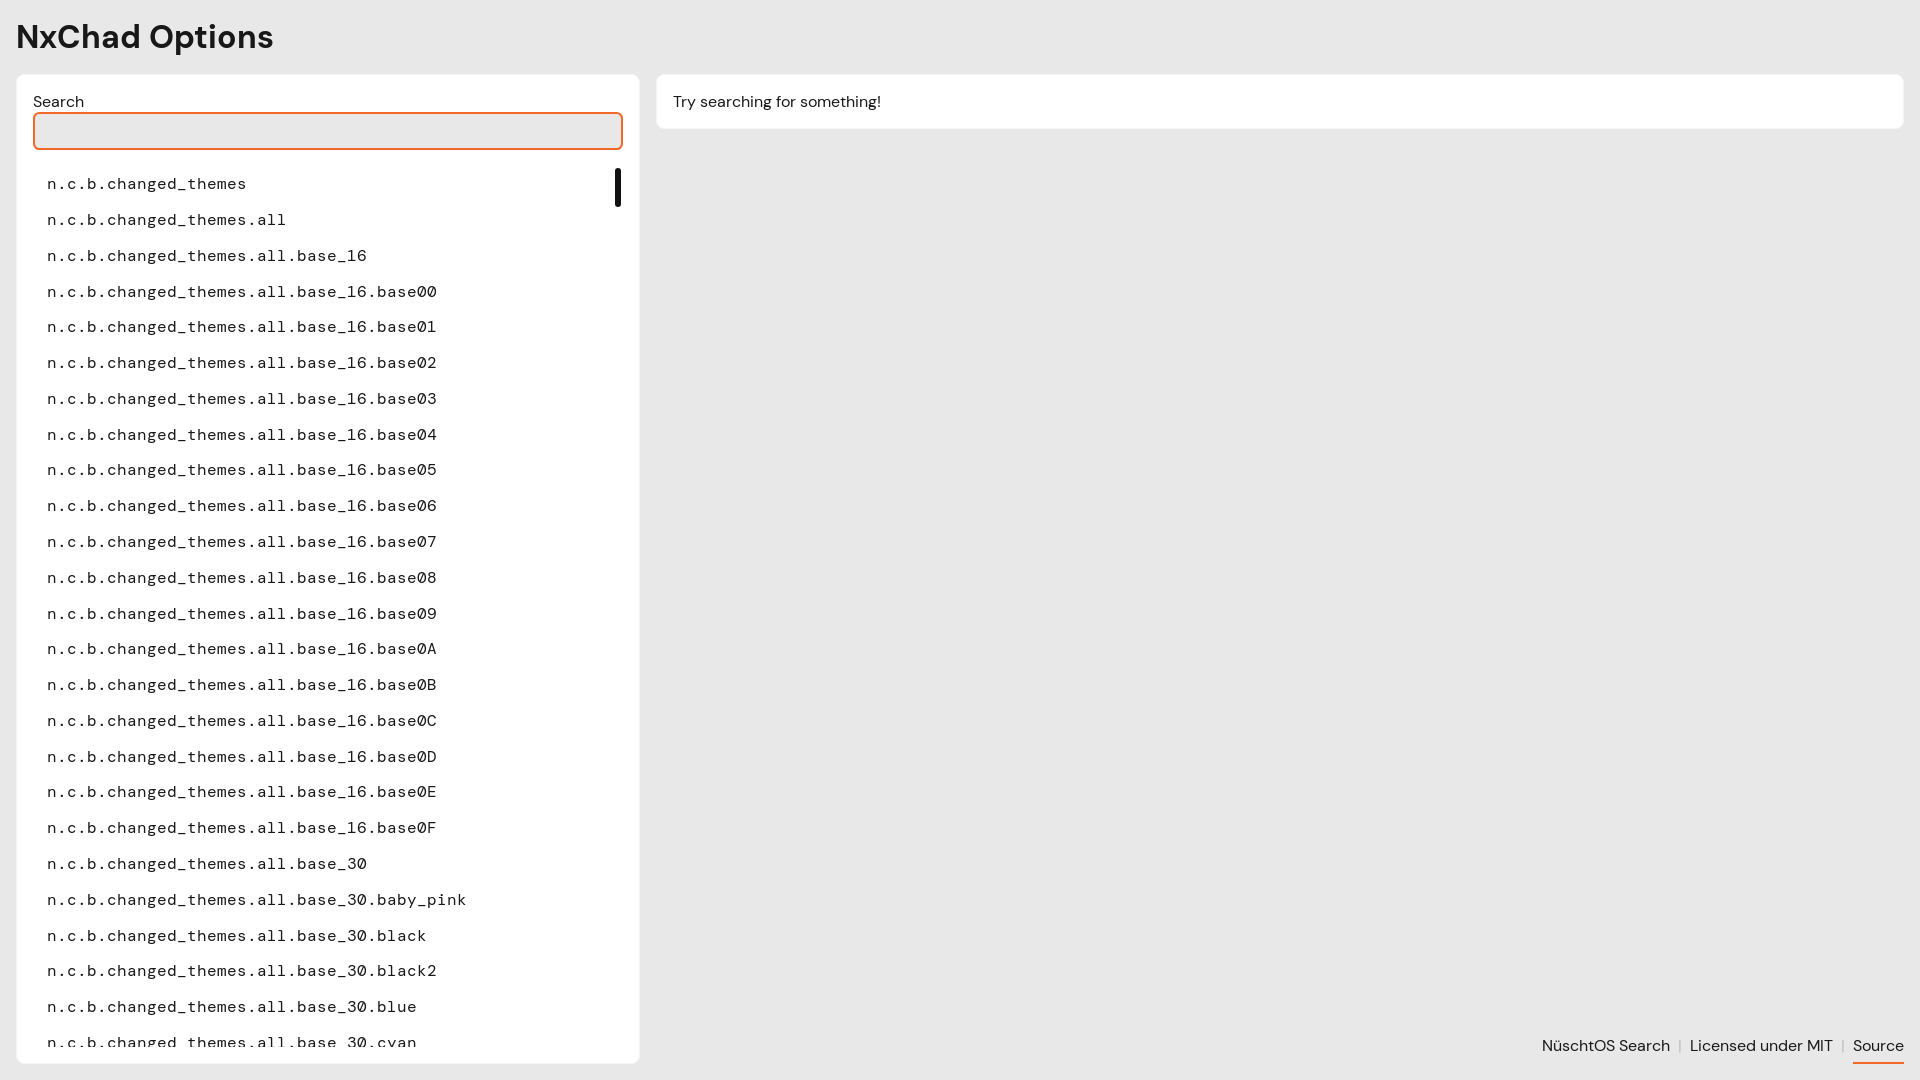1920x1080 pixels.
Task: Select the base_16.base00 option
Action: [x=323, y=292]
